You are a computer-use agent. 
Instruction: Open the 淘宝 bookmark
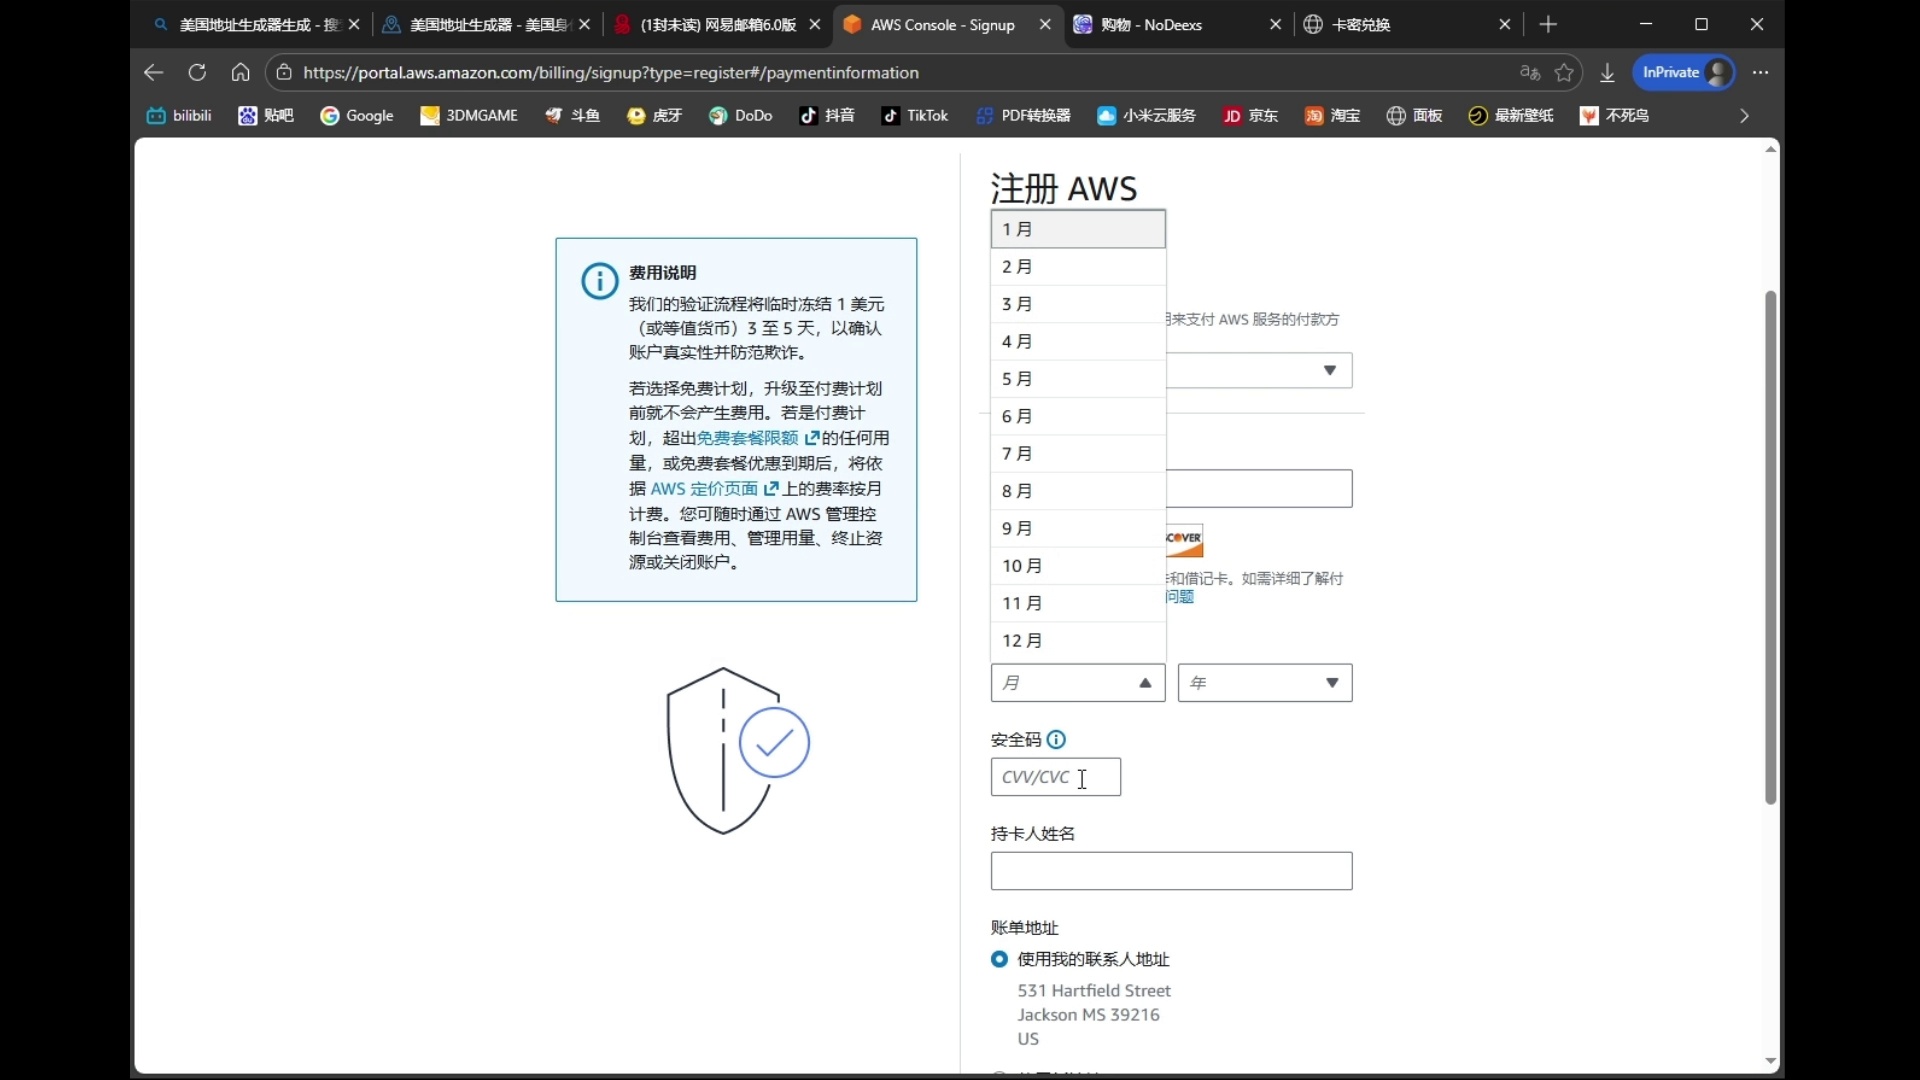coord(1332,115)
